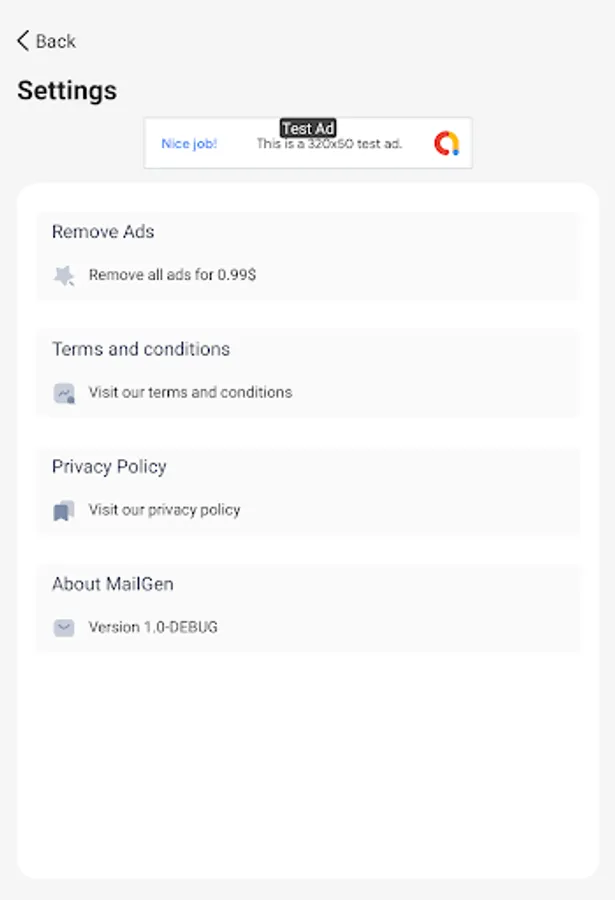Click the star badge icon for removing ads

(x=64, y=275)
